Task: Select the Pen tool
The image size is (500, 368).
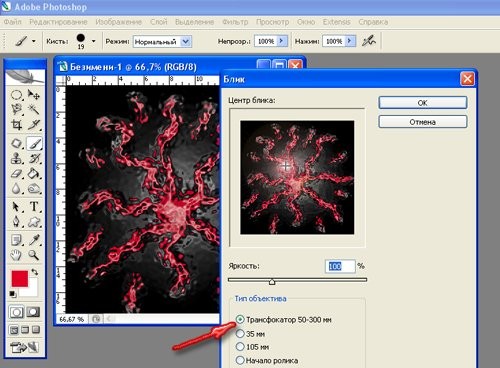Action: pyautogui.click(x=17, y=221)
